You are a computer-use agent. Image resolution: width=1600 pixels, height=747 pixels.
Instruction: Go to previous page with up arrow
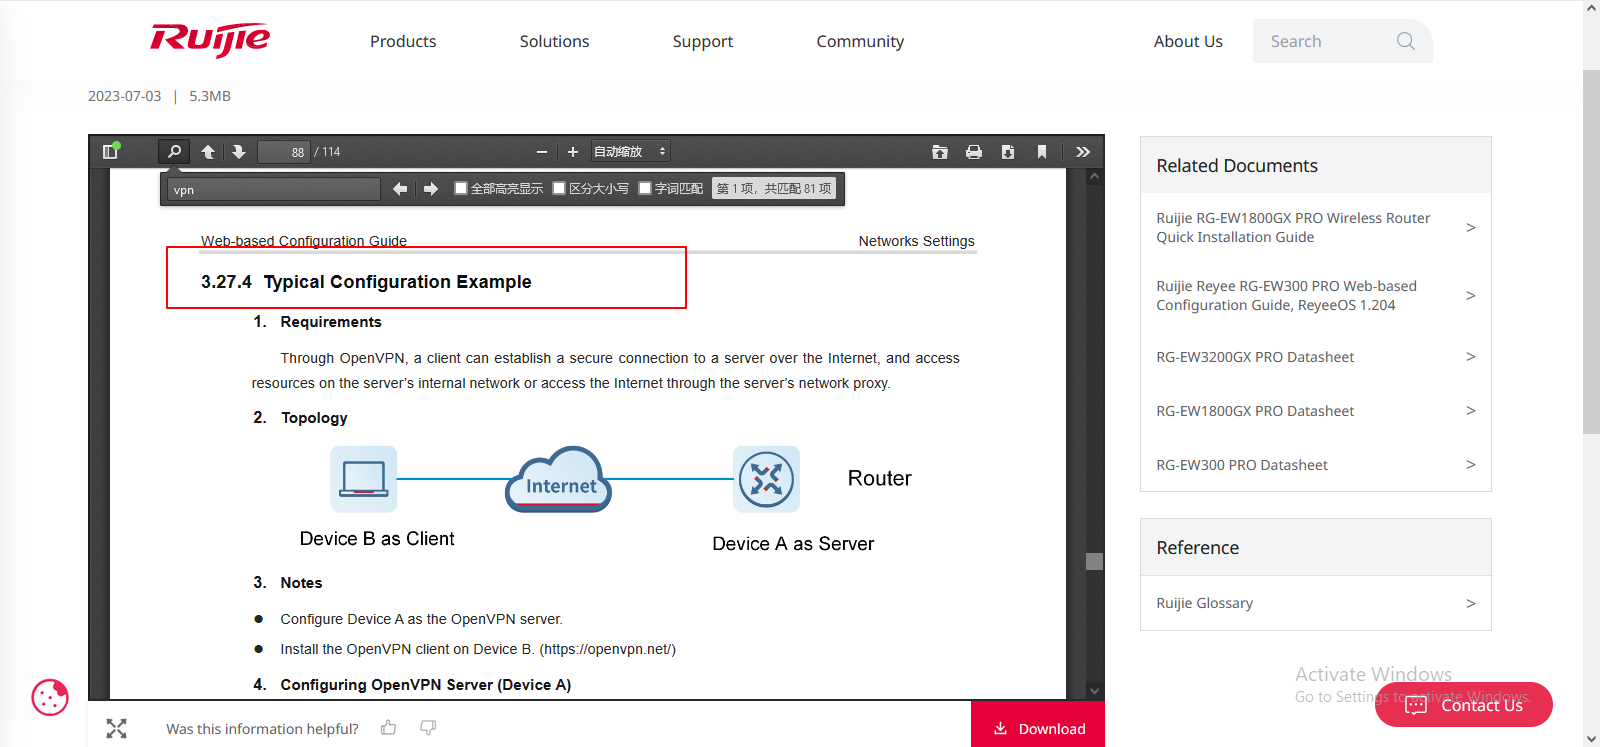click(208, 152)
